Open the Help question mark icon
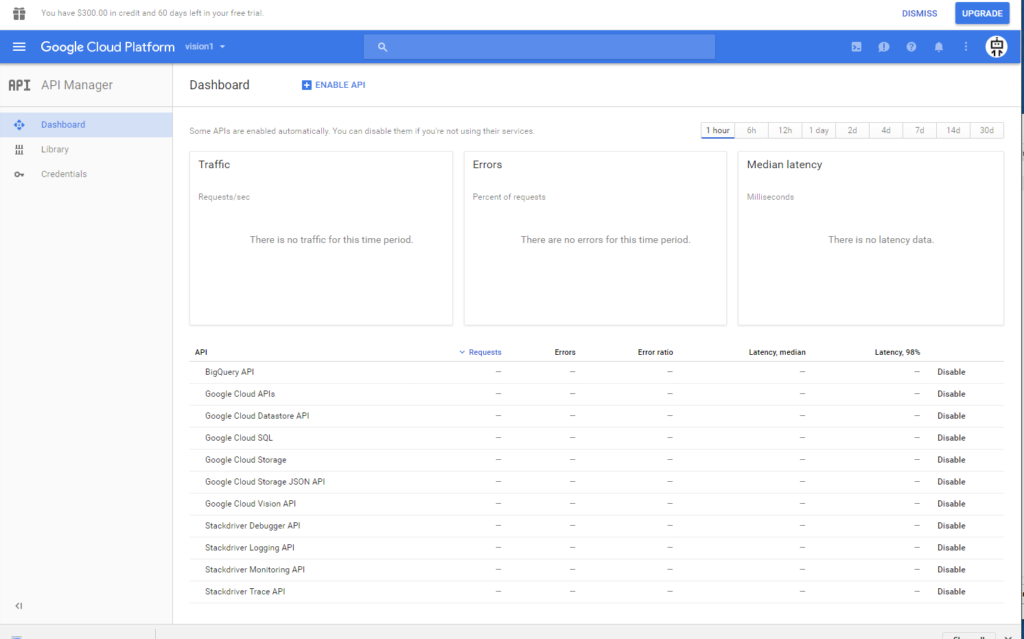Screen dimensions: 1024x639 (x=911, y=46)
